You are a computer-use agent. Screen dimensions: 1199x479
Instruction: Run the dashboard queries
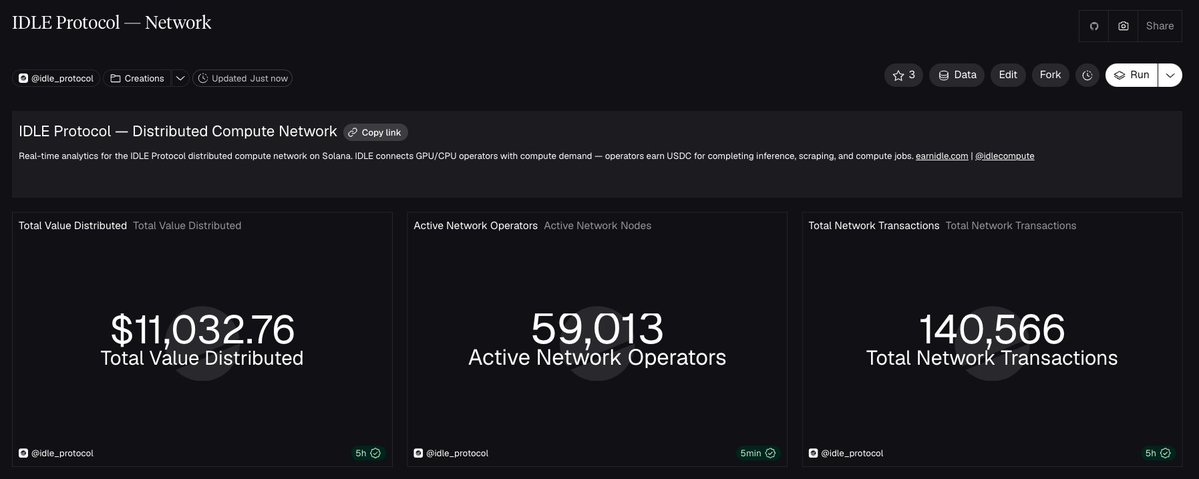1132,75
